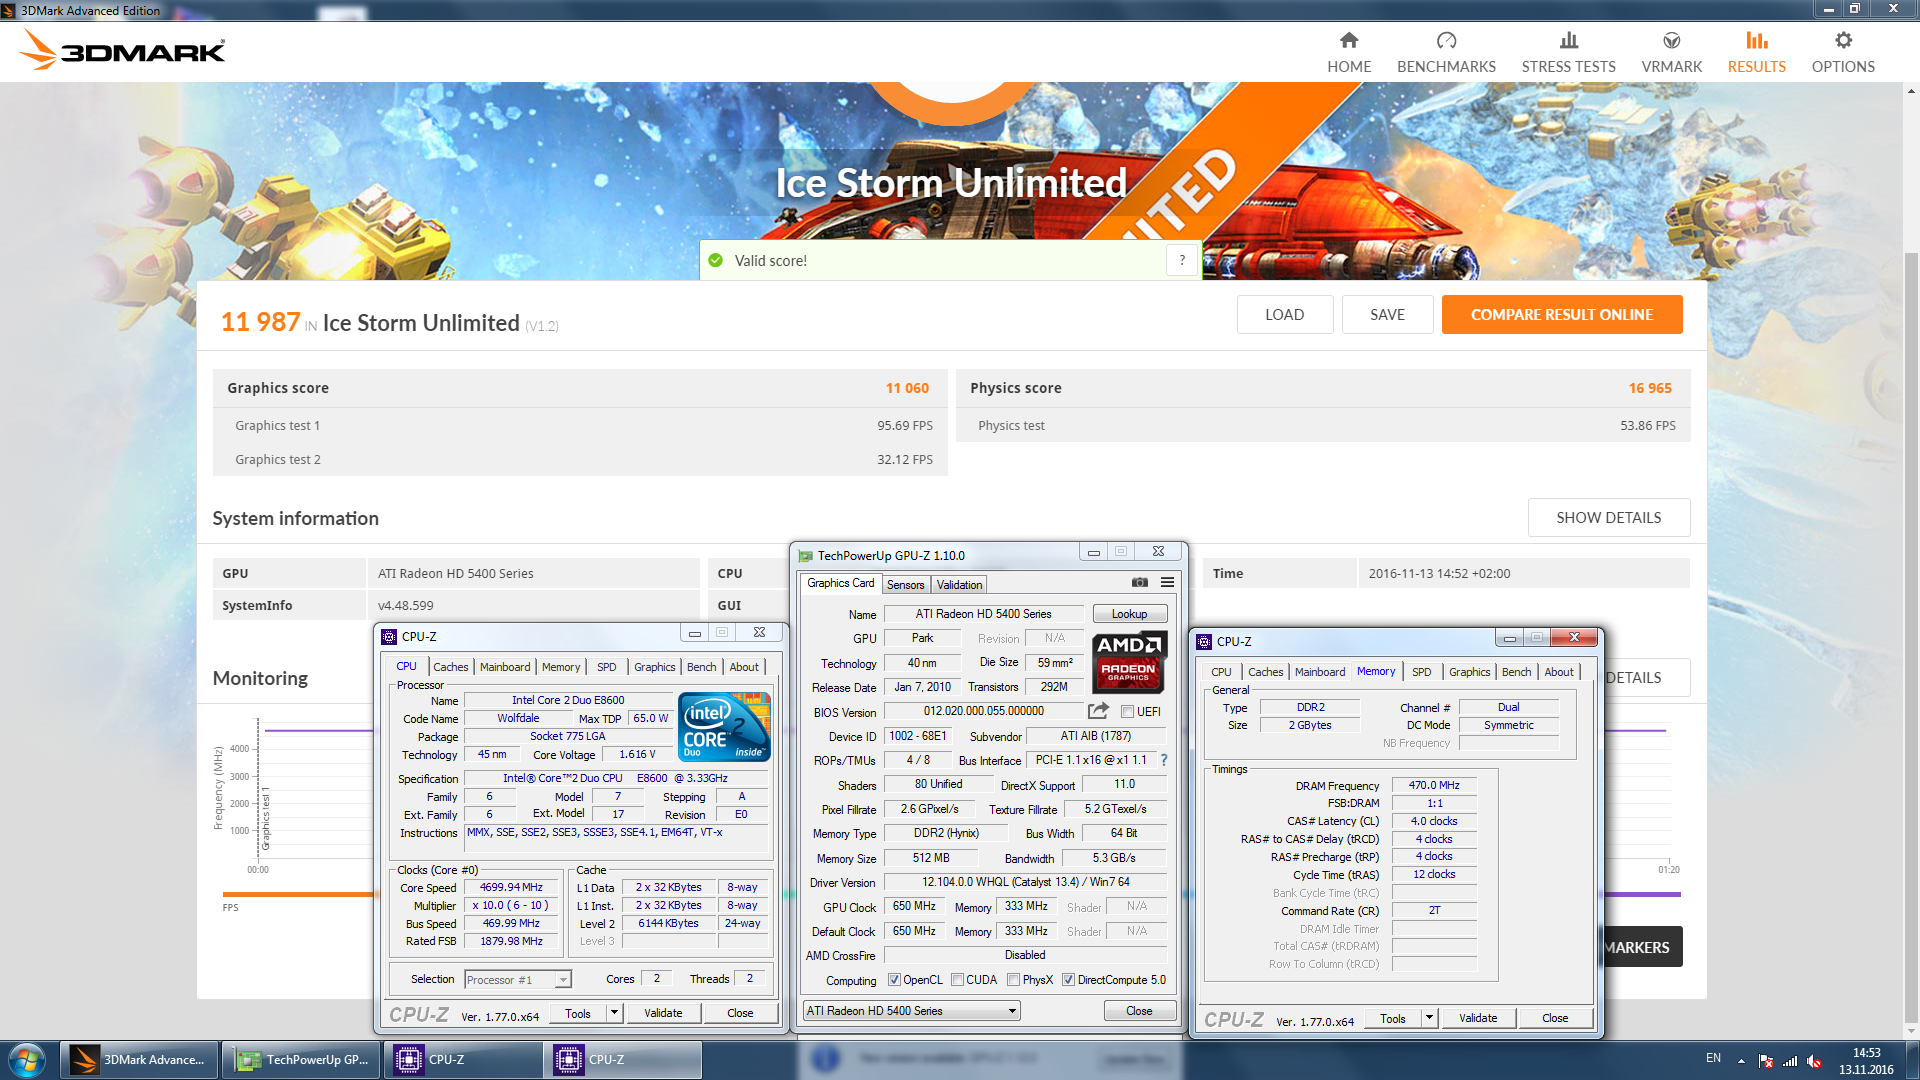Image resolution: width=1920 pixels, height=1080 pixels.
Task: Click the LOAD result button
Action: pos(1284,314)
